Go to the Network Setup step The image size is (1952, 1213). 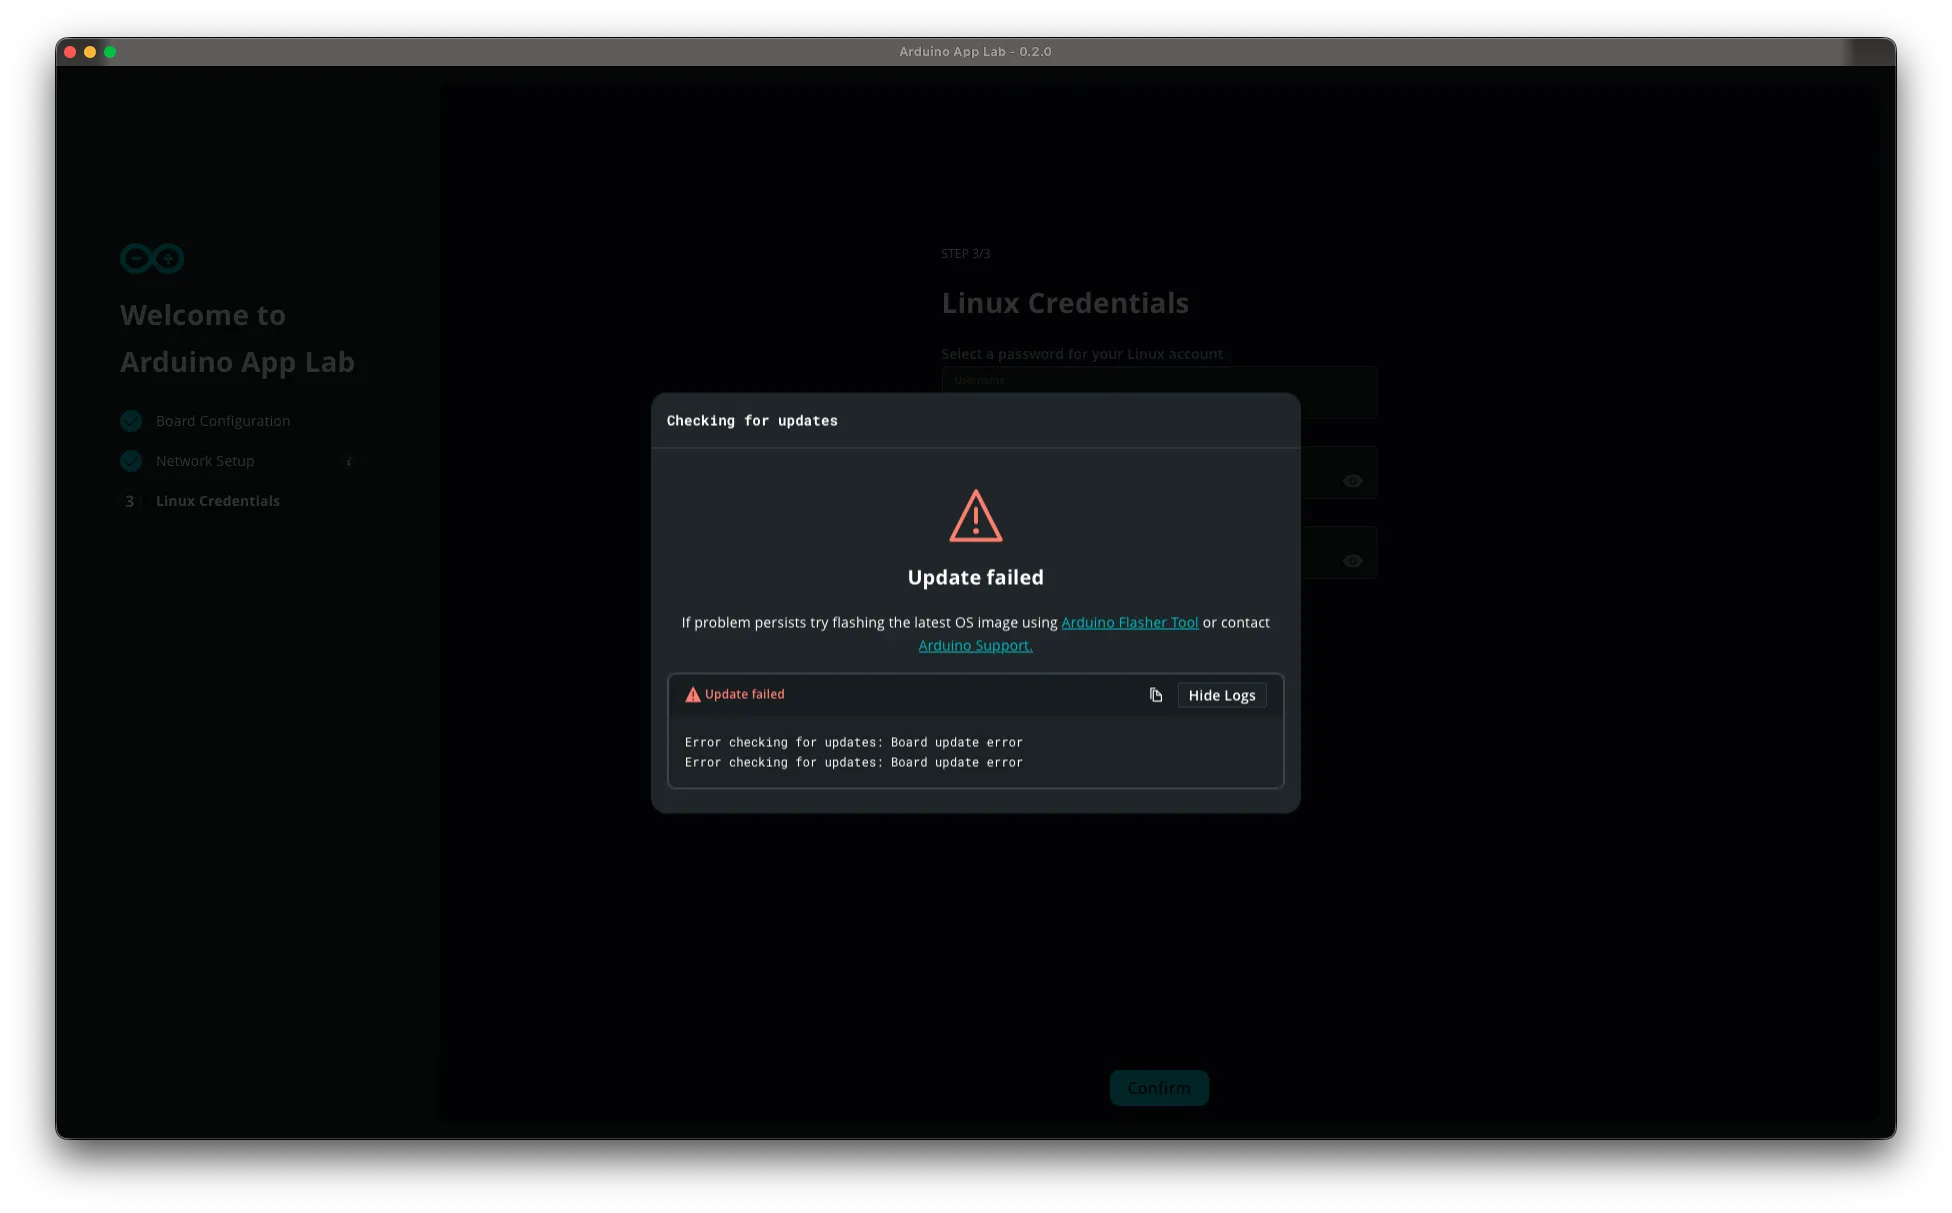[x=204, y=461]
